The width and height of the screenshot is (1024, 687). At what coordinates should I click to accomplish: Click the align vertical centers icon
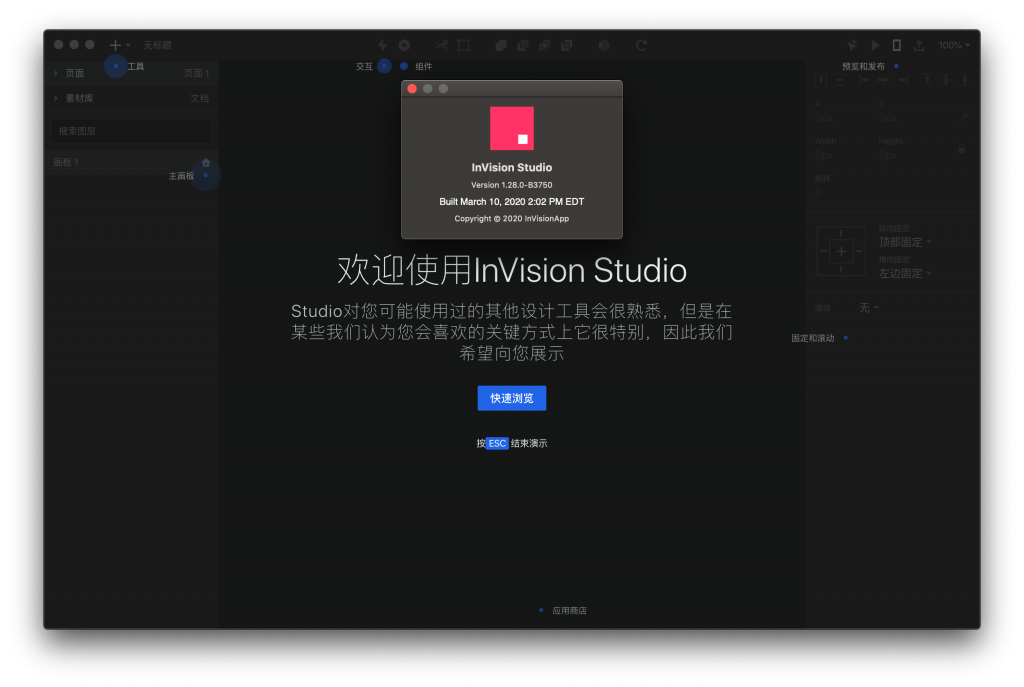pyautogui.click(x=946, y=80)
